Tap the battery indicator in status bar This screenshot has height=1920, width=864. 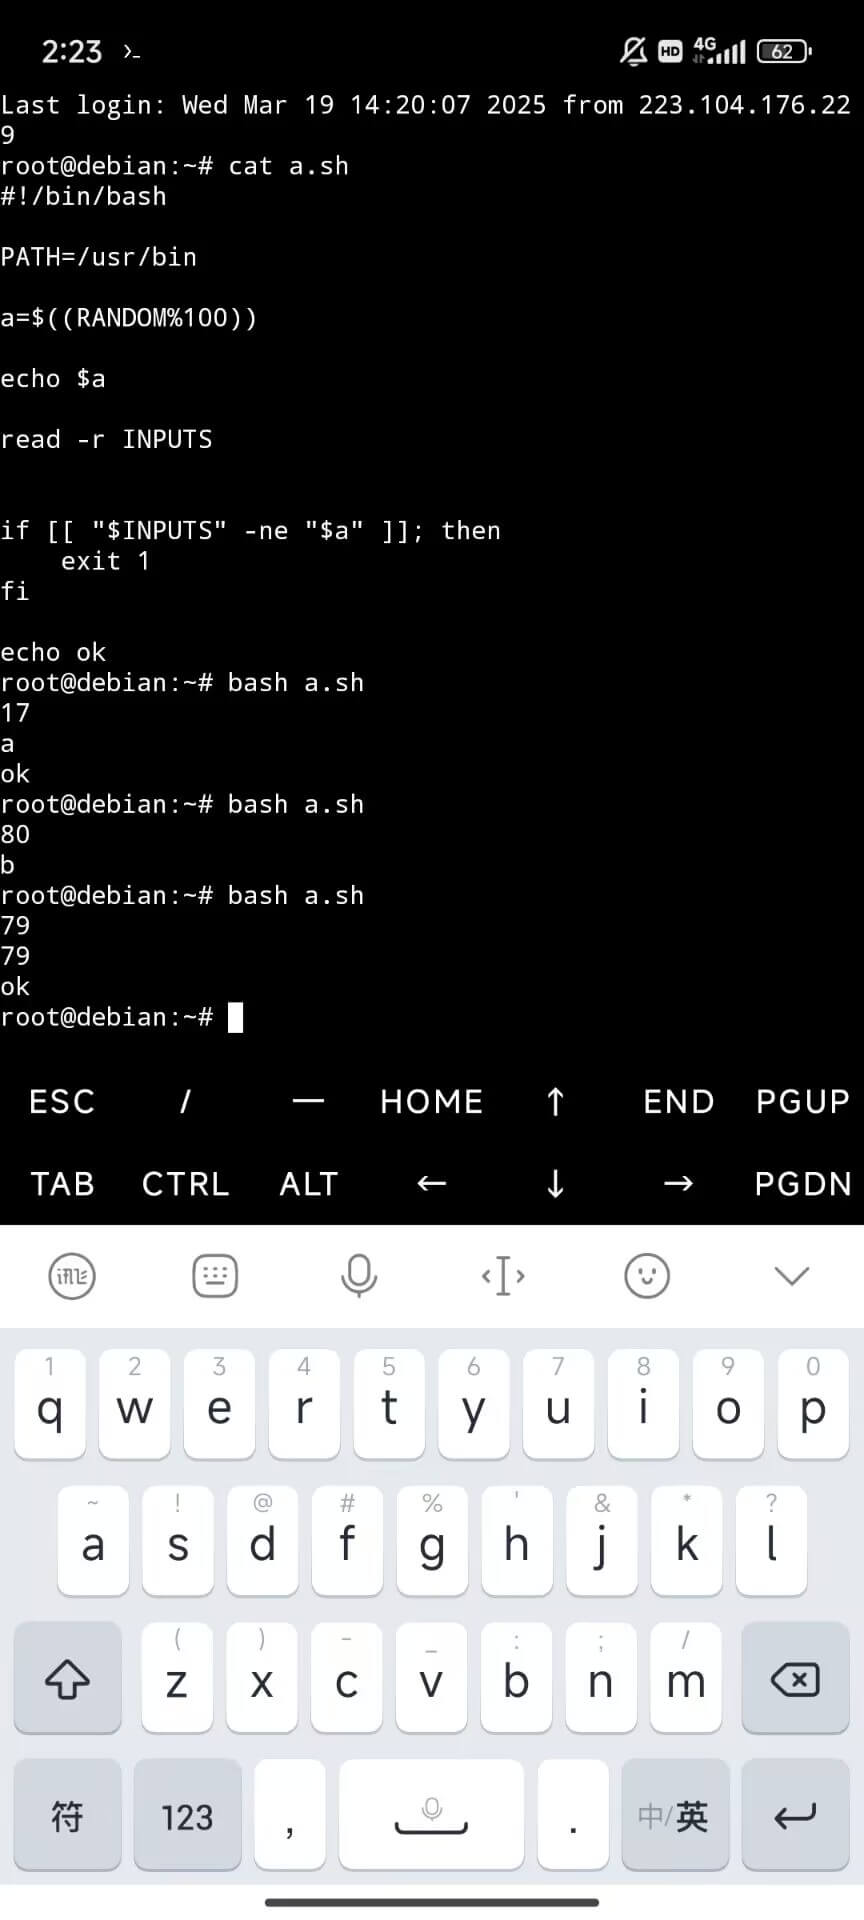click(x=784, y=51)
